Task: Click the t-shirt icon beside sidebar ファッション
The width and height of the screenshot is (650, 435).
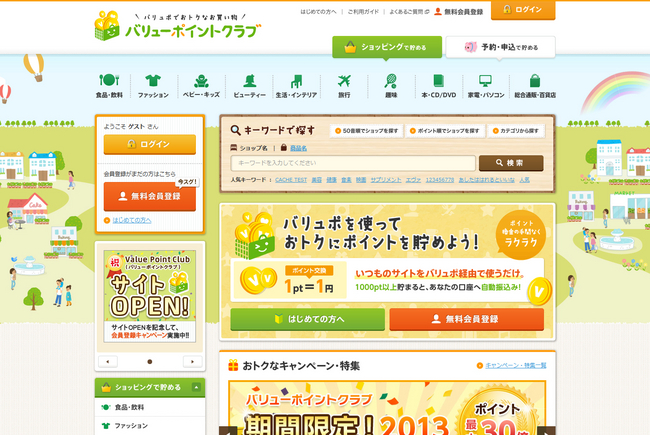Action: (106, 425)
